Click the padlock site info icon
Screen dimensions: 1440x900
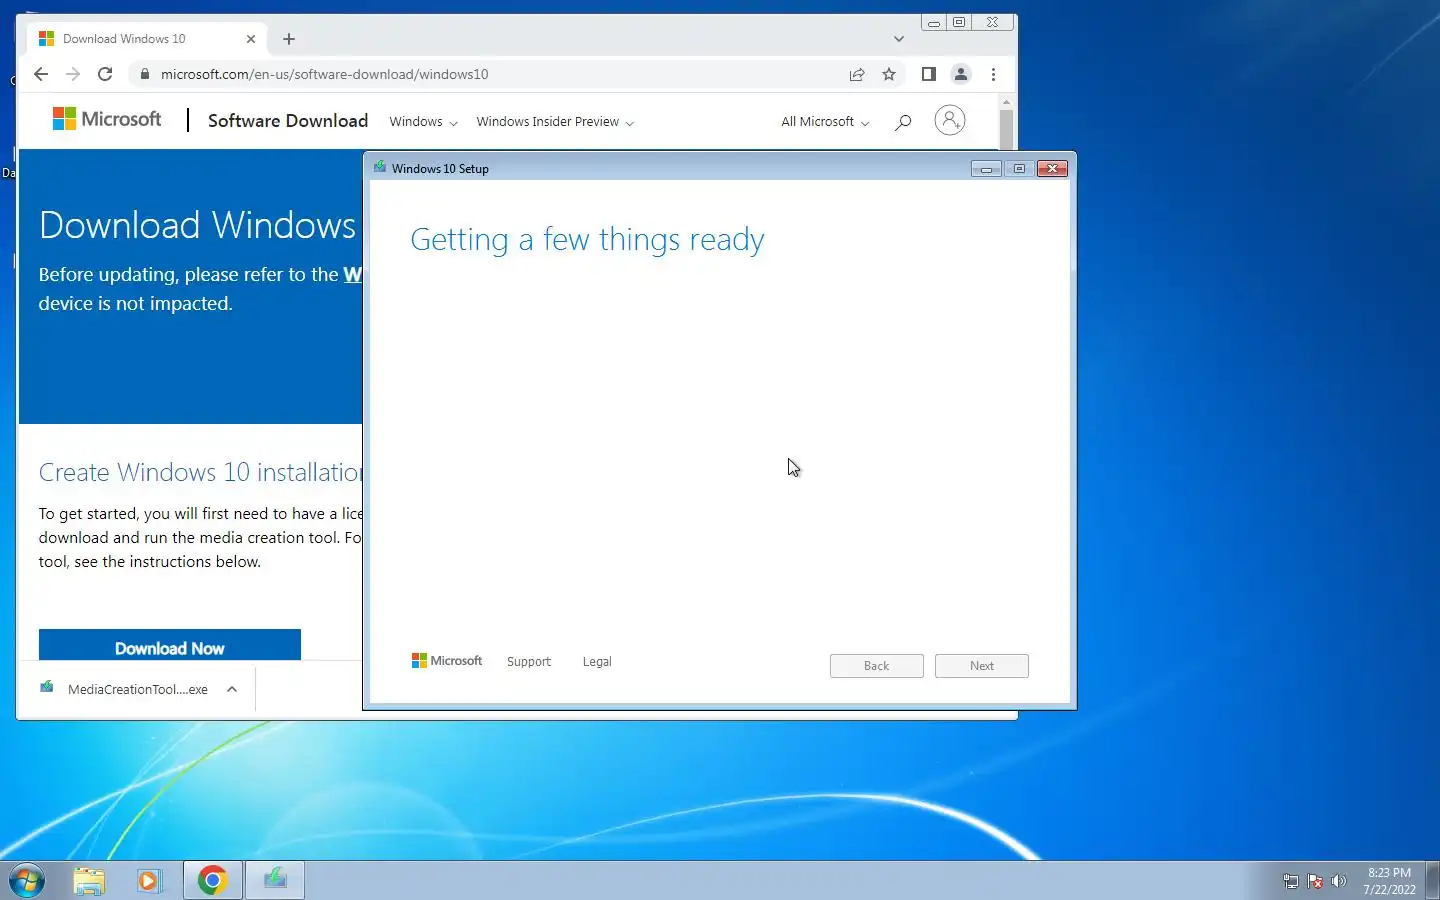coord(145,74)
